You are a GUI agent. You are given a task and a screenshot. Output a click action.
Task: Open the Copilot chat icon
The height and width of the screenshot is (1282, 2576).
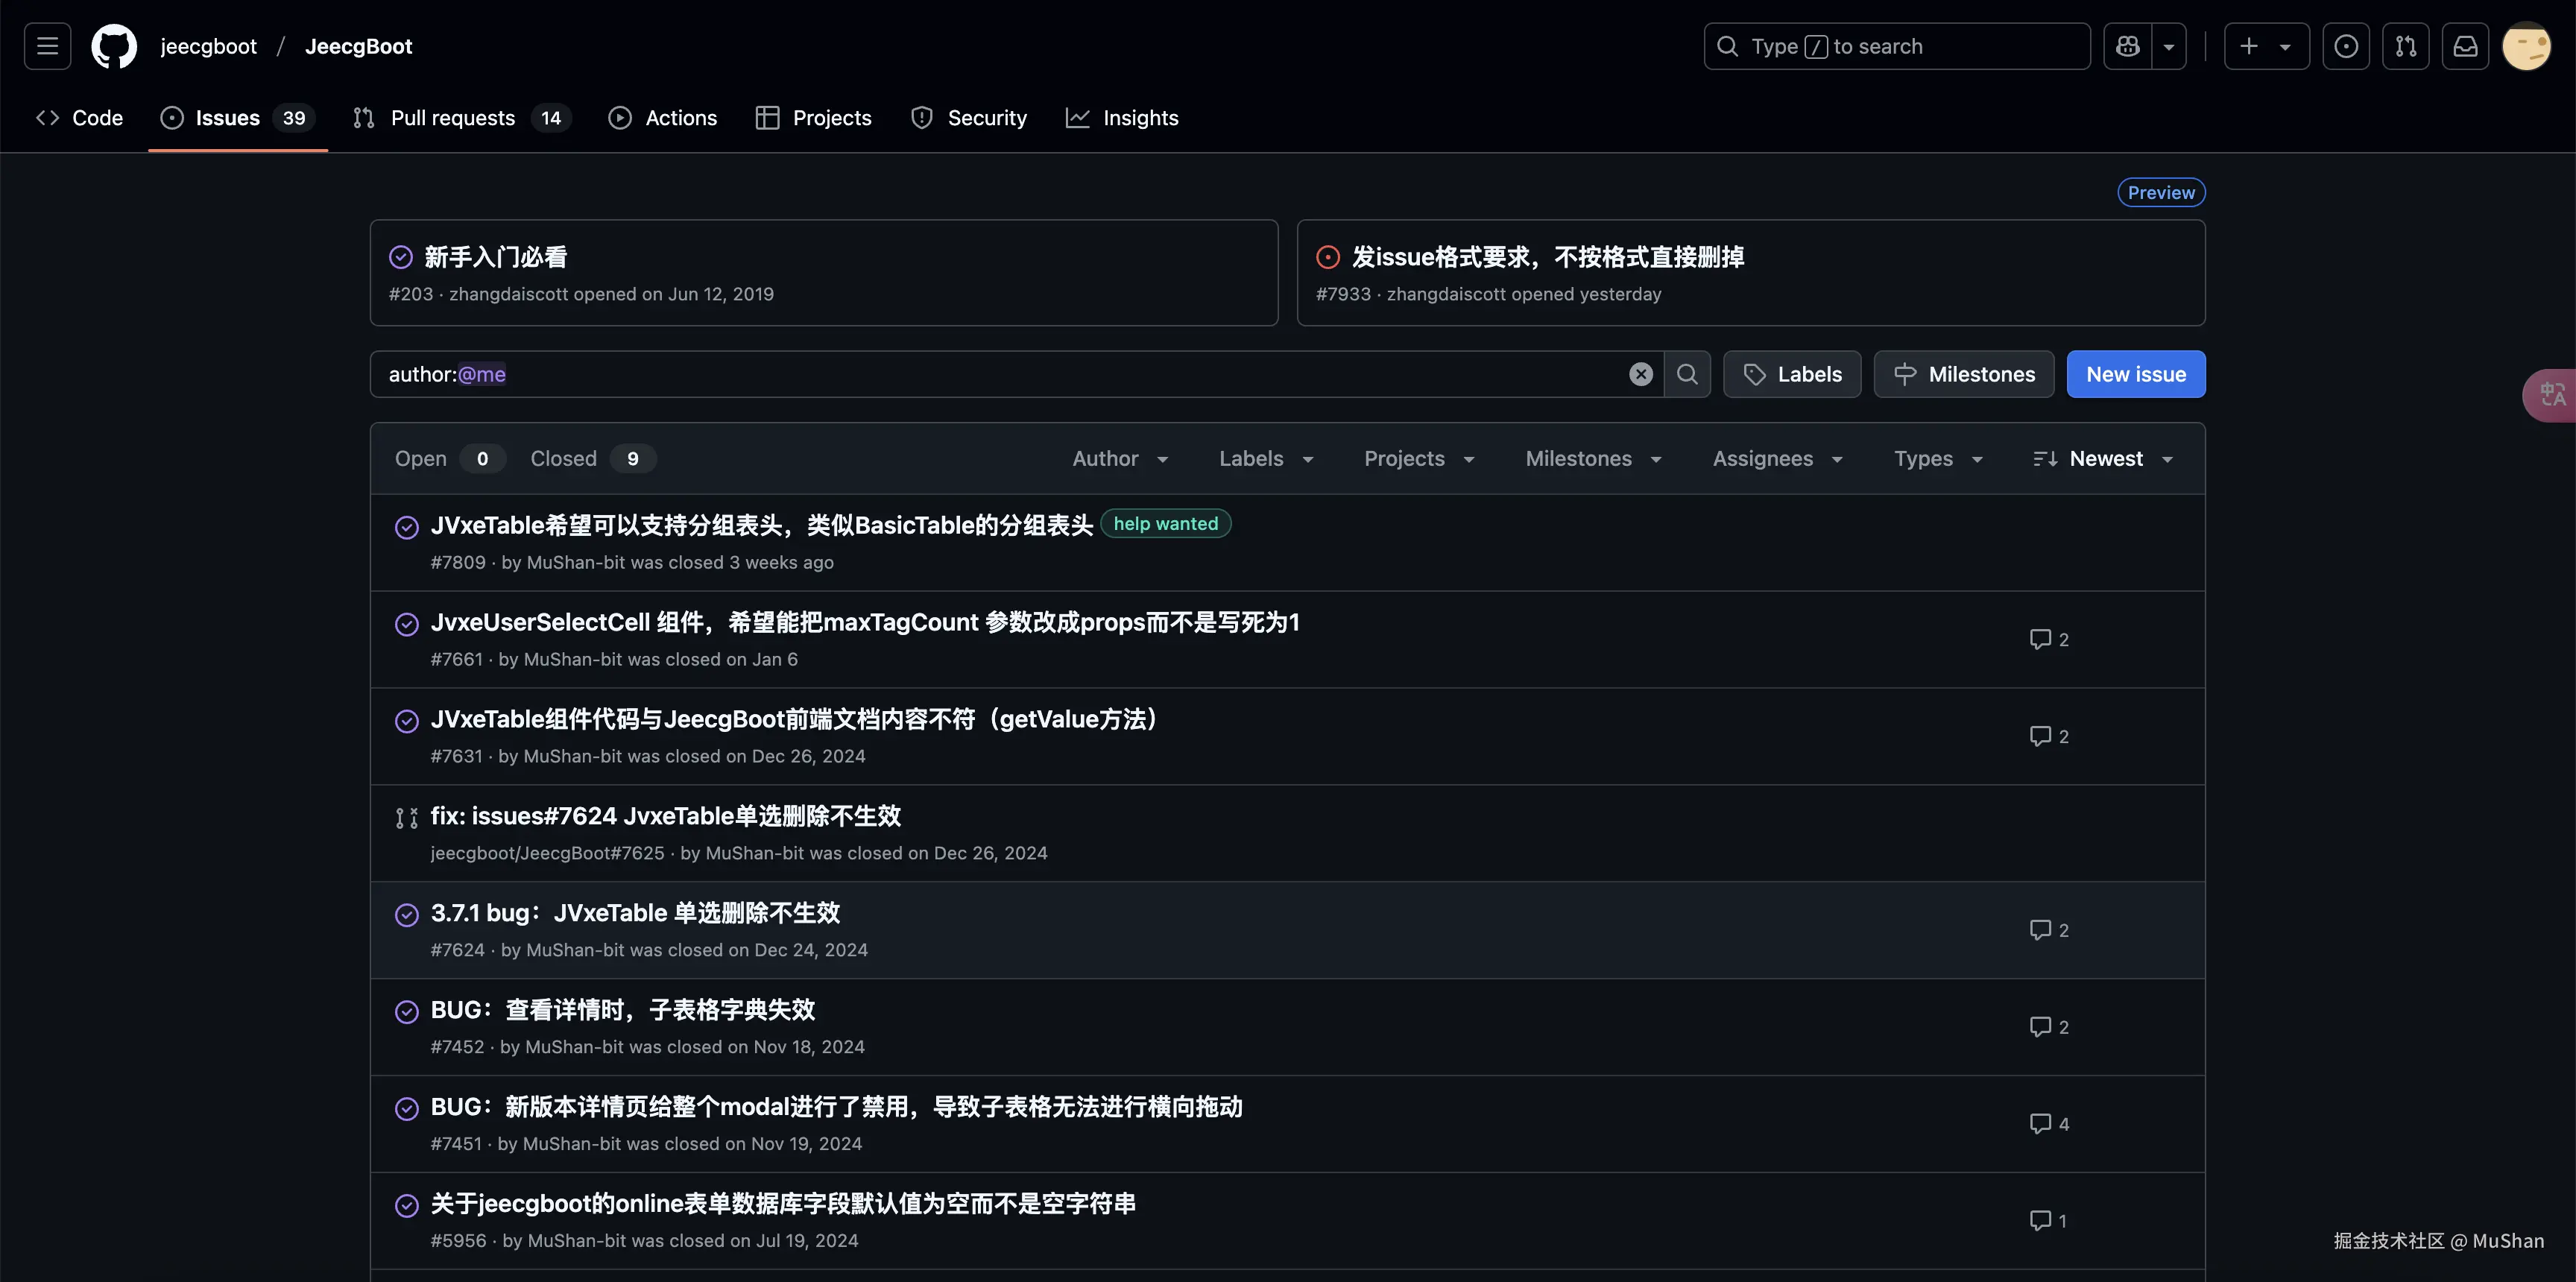tap(2128, 46)
